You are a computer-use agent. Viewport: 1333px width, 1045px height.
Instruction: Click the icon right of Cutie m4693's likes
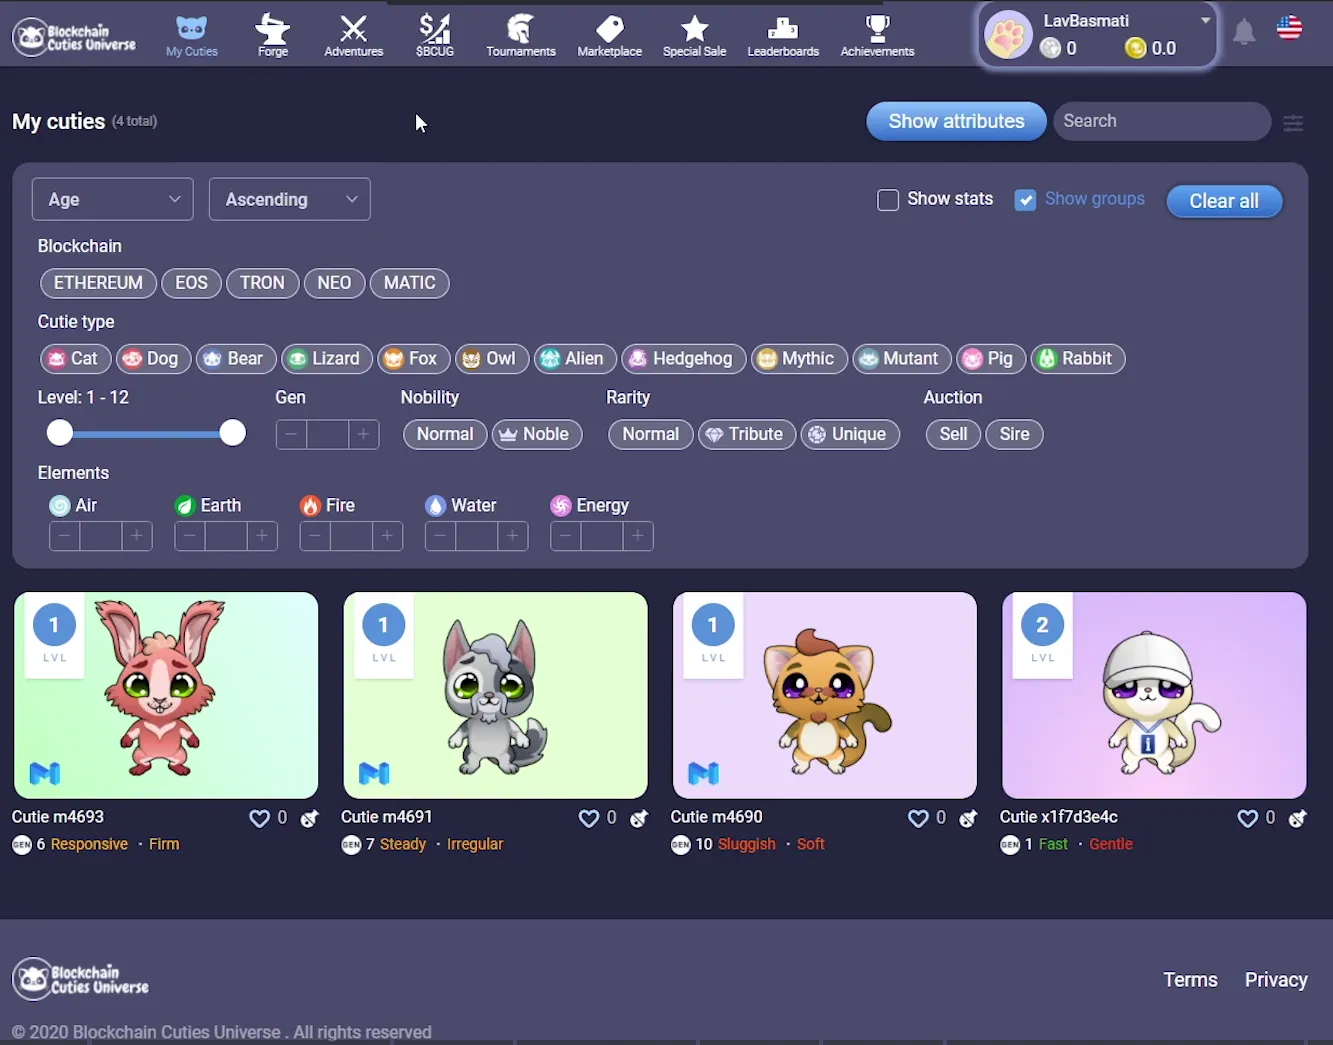310,818
